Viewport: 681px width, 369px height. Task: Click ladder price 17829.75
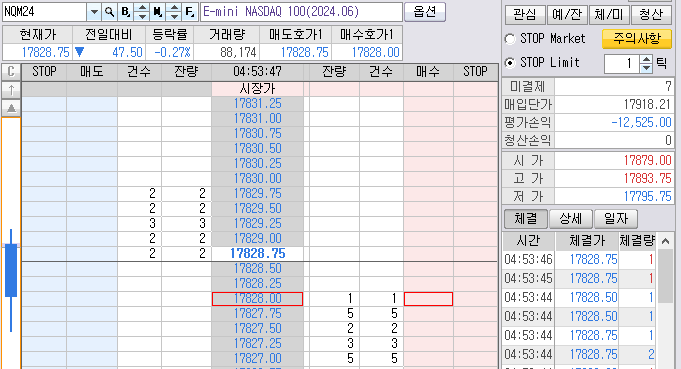[x=258, y=194]
